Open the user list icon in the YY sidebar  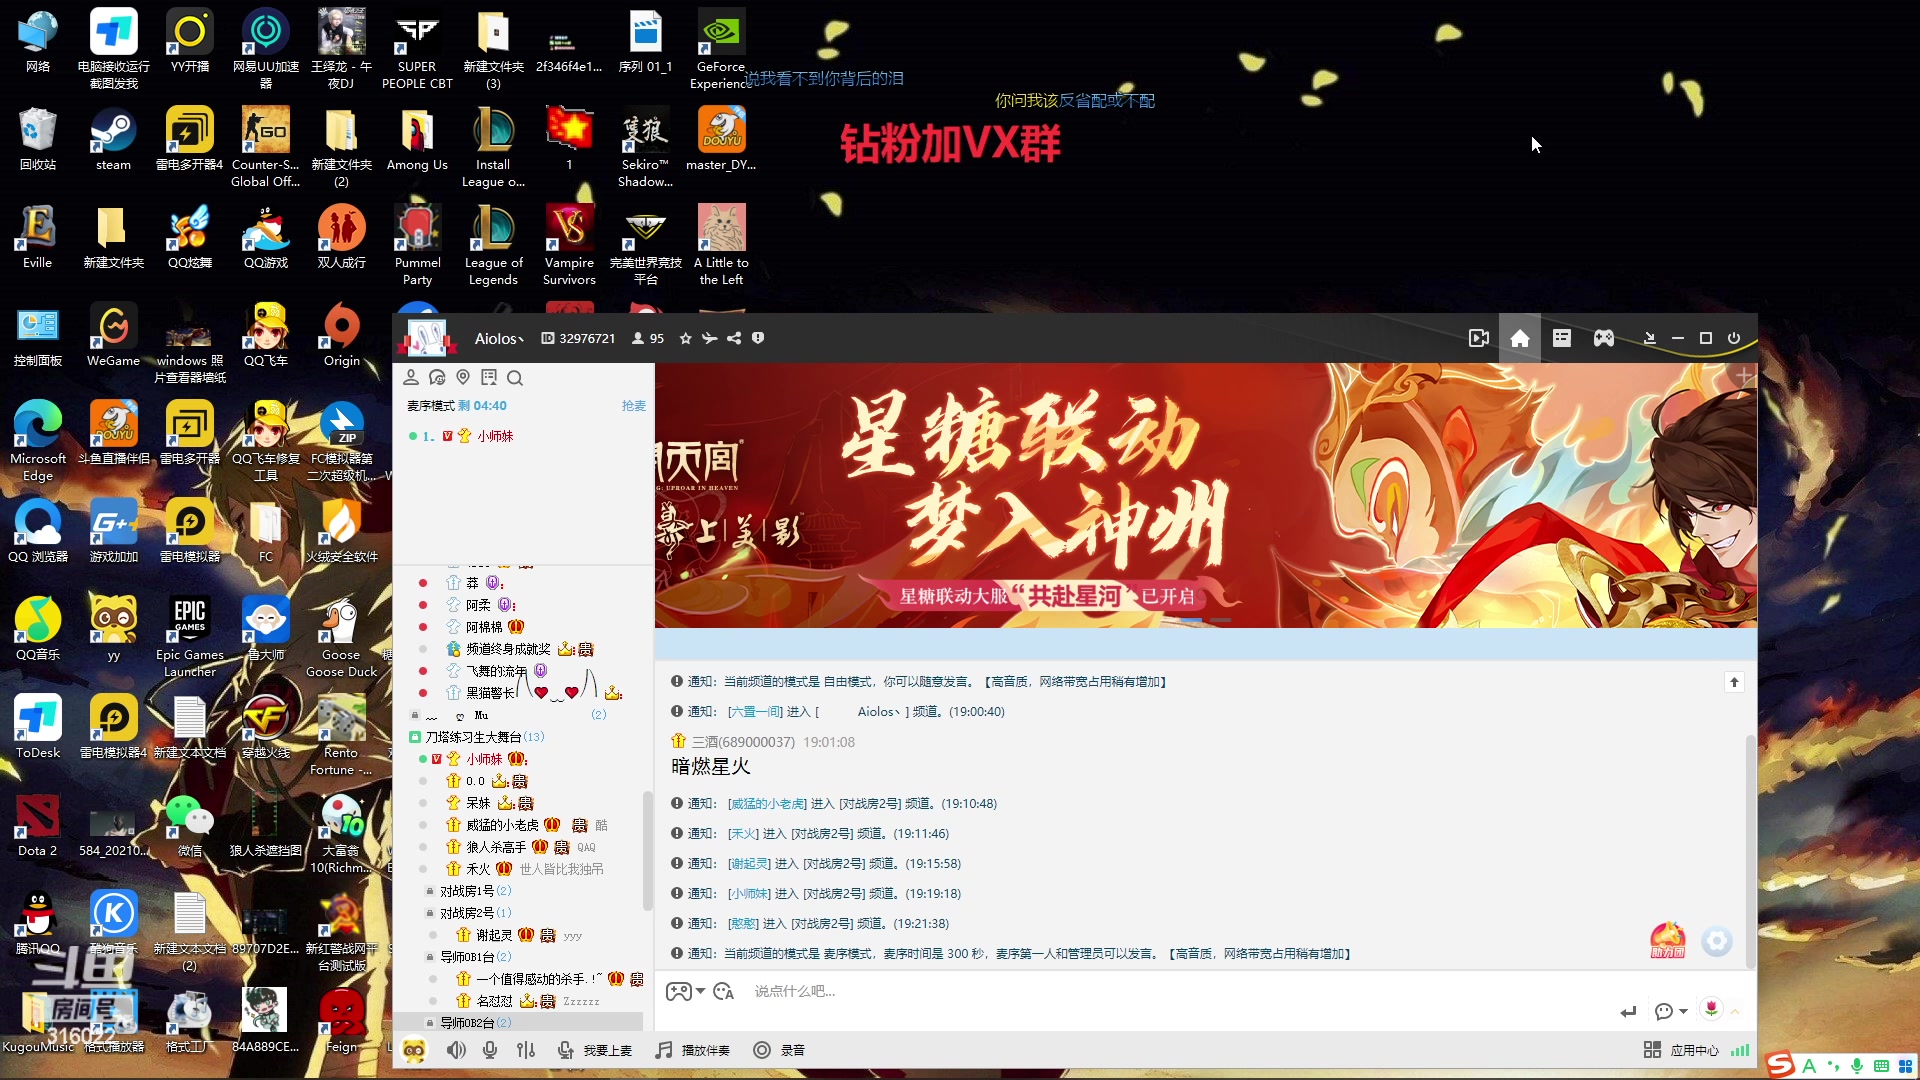tap(411, 377)
